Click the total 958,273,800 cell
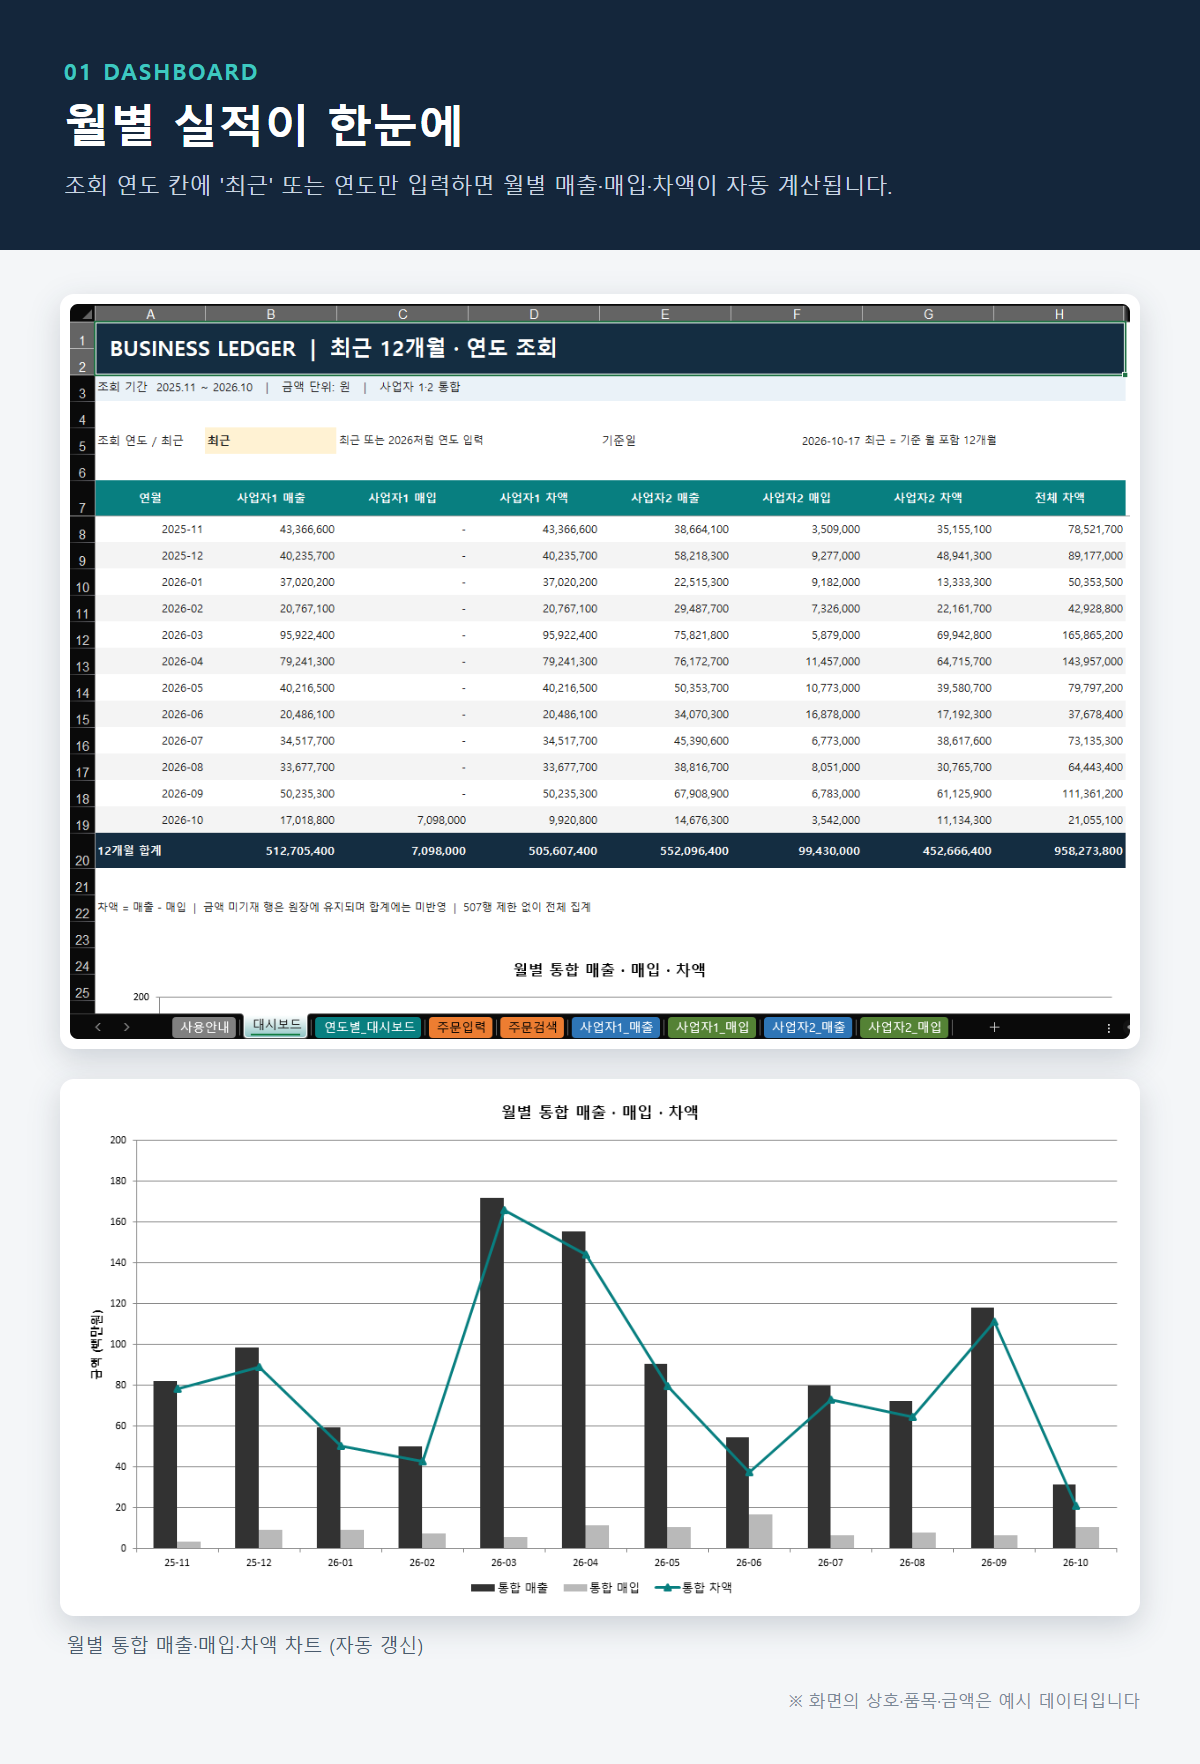This screenshot has width=1200, height=1764. [1059, 851]
